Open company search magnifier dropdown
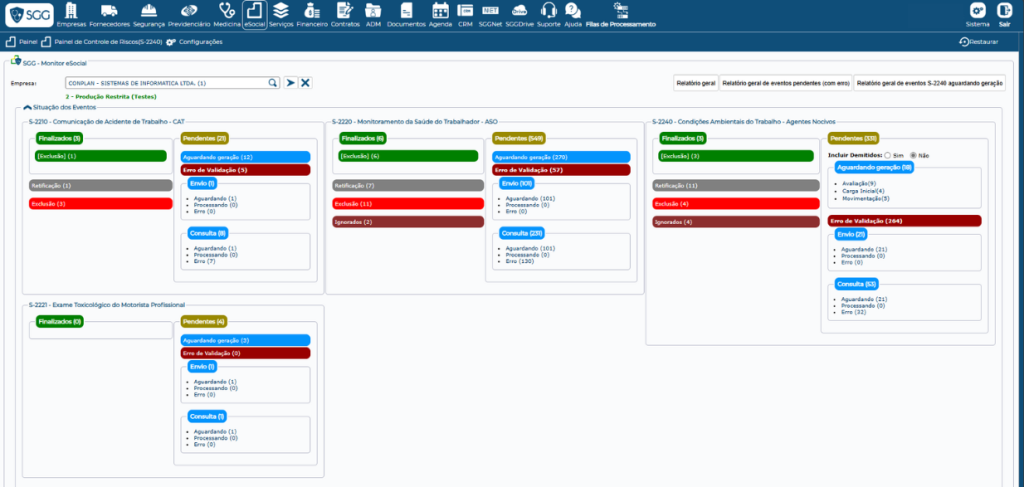The width and height of the screenshot is (1024, 487). click(x=272, y=83)
